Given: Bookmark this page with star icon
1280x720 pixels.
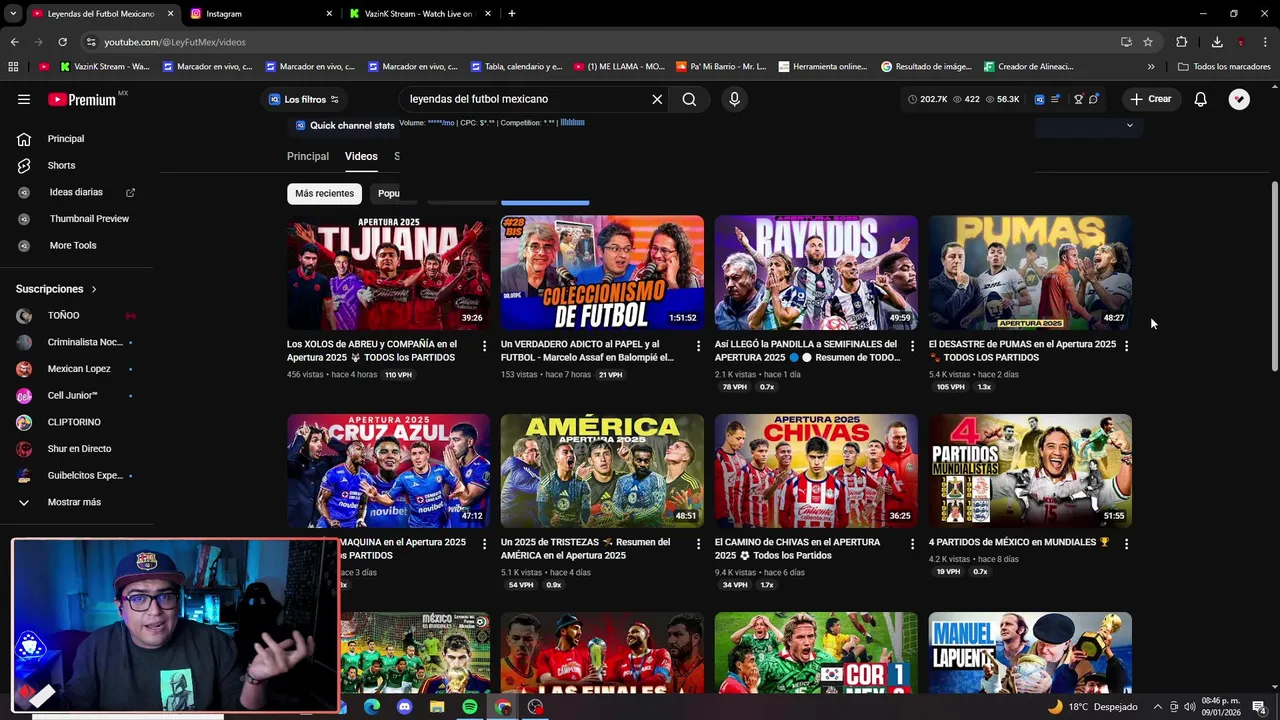Looking at the screenshot, I should [x=1148, y=42].
